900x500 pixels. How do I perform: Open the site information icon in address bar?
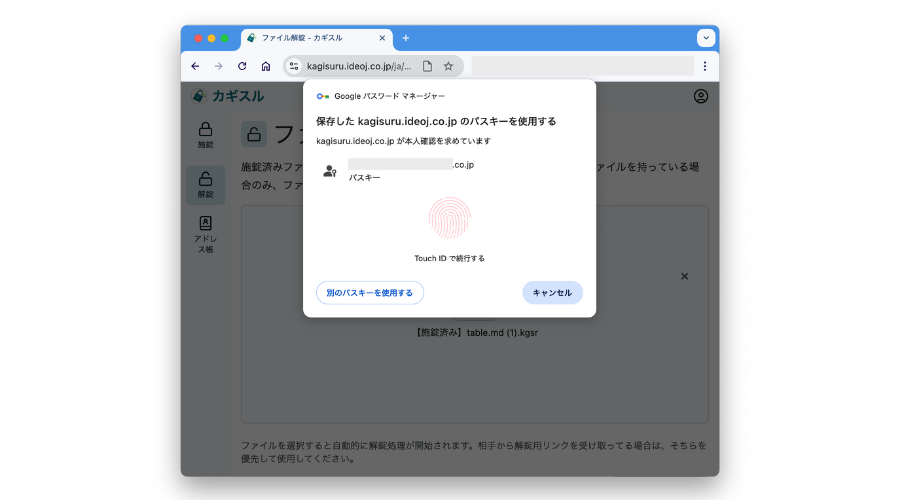click(294, 66)
